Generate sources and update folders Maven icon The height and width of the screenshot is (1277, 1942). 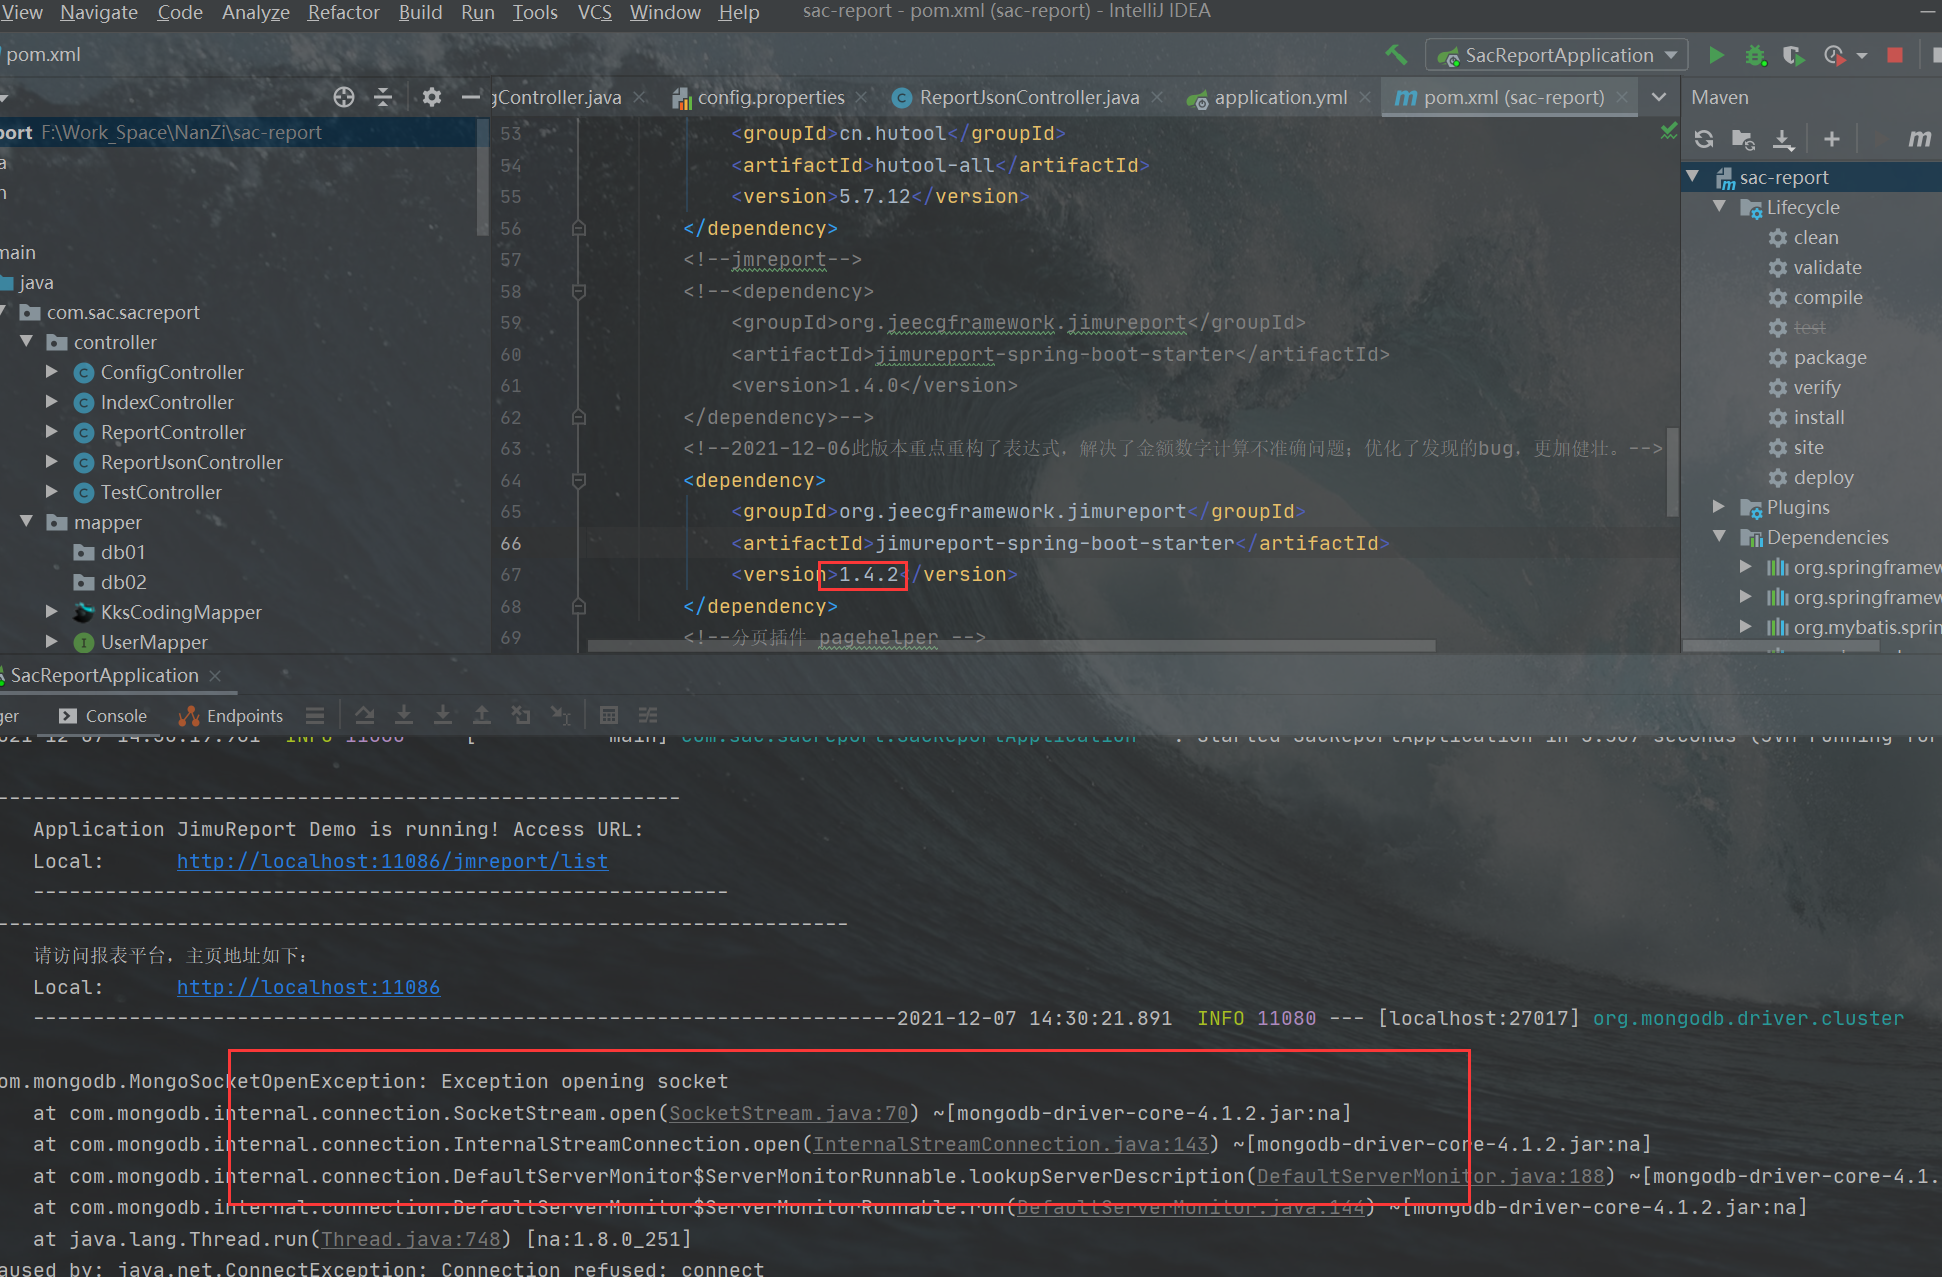pyautogui.click(x=1743, y=139)
